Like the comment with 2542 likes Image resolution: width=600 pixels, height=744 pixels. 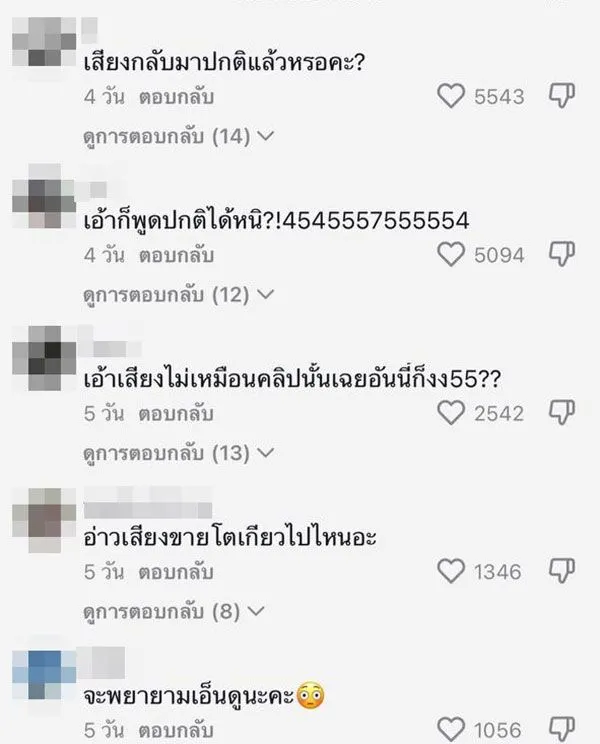(x=450, y=413)
